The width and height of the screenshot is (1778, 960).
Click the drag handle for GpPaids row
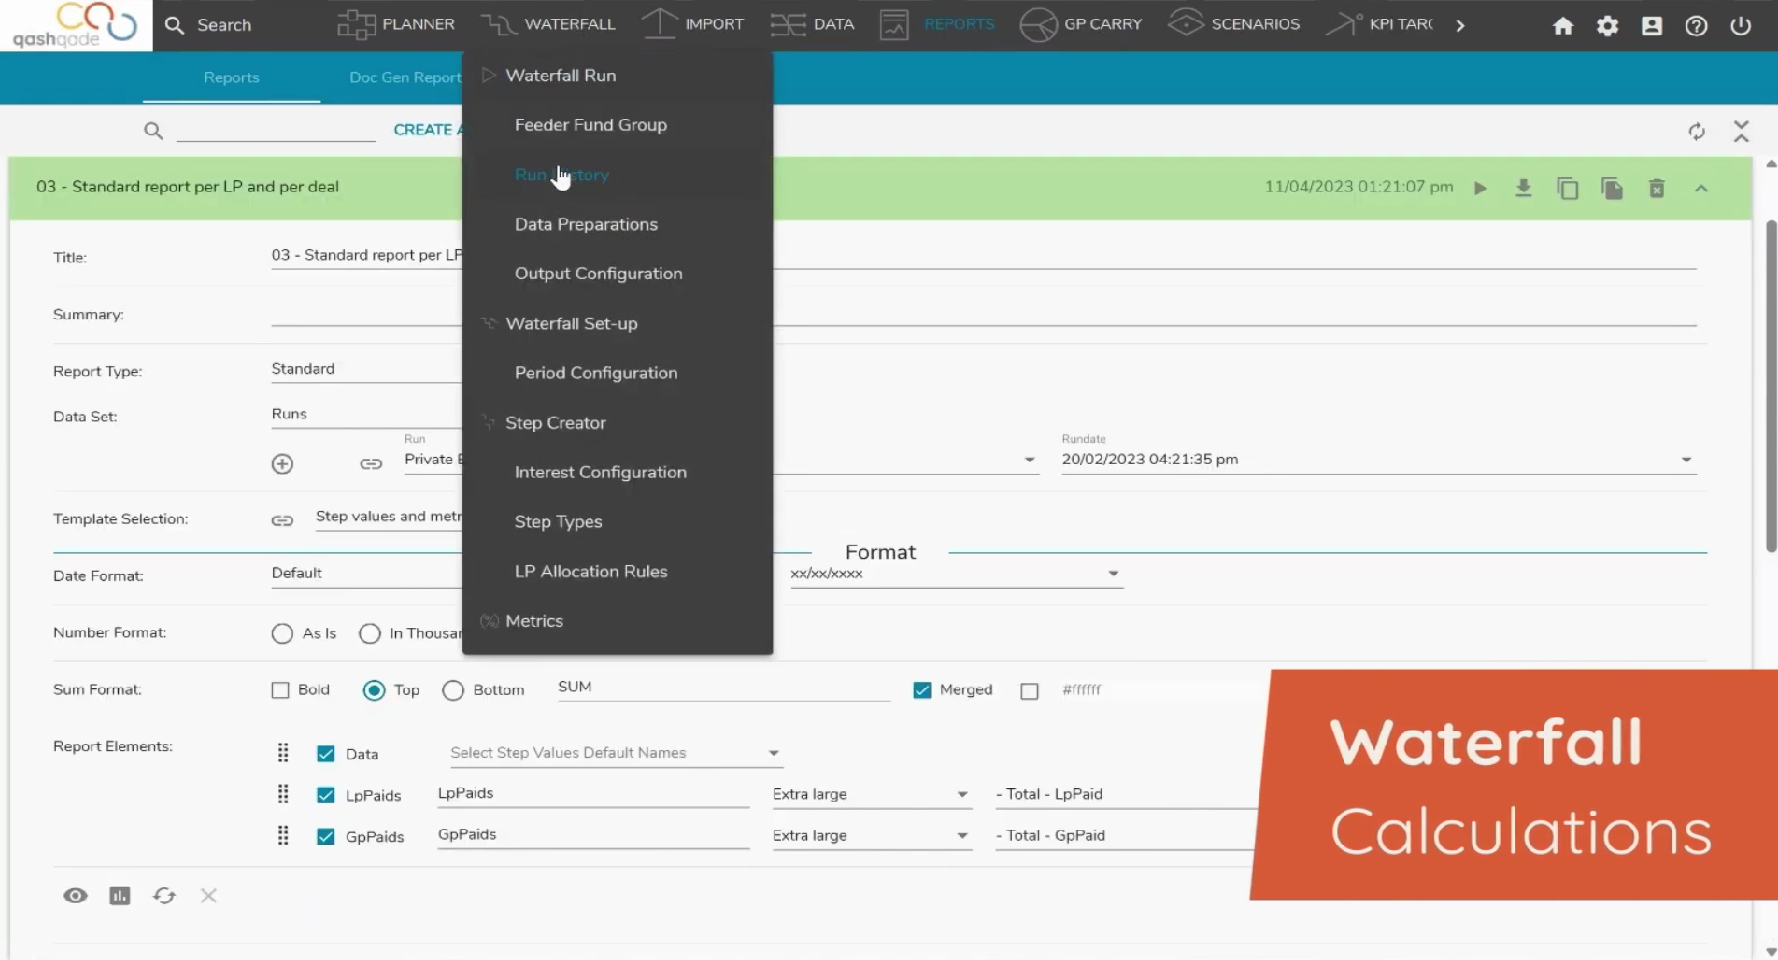click(283, 835)
